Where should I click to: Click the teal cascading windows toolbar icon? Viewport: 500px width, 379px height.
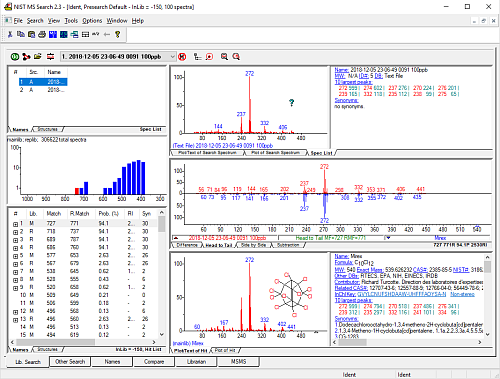click(74, 34)
